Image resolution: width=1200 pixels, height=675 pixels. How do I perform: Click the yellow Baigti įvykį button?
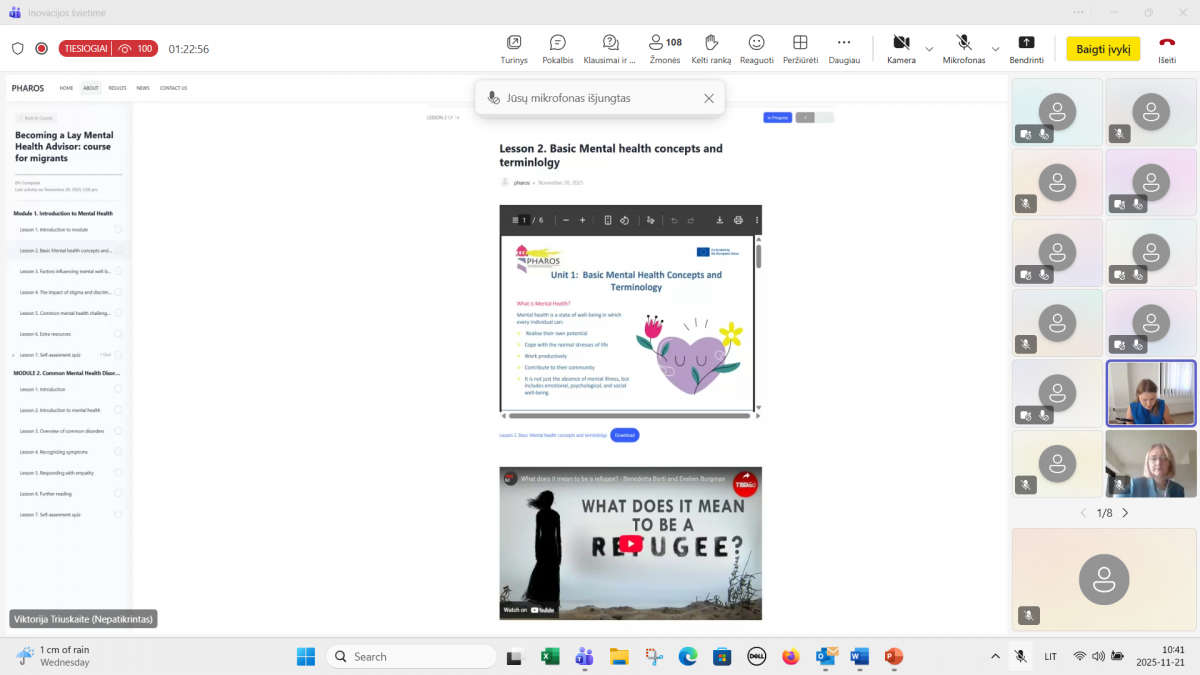click(x=1103, y=48)
